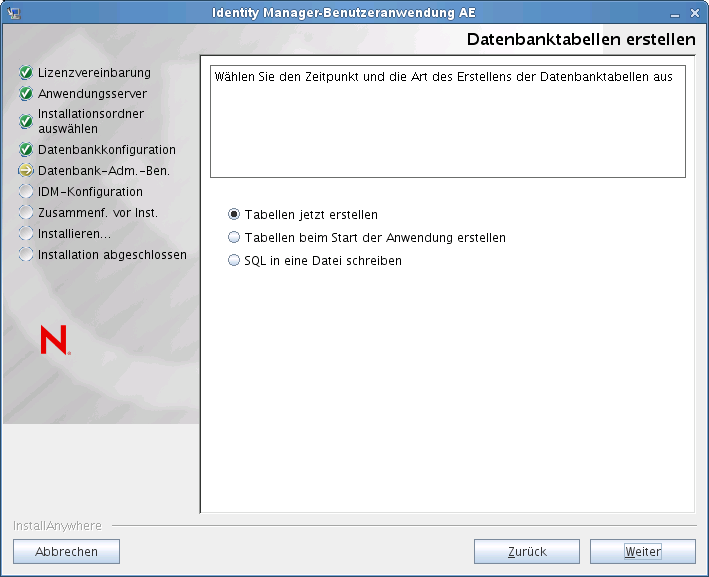This screenshot has height=577, width=709.
Task: Click green checkmark by Datenbankkonfiguration
Action: pos(26,149)
